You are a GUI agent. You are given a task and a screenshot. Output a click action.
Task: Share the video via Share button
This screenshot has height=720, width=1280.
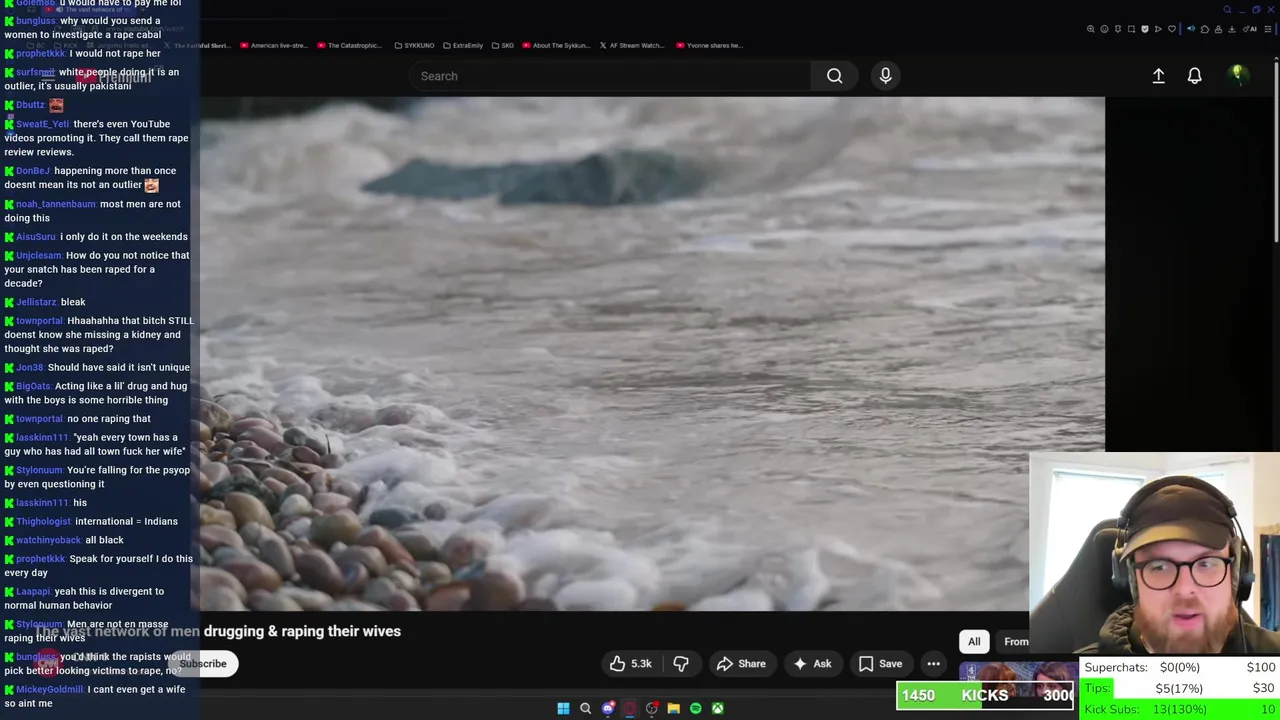point(741,664)
